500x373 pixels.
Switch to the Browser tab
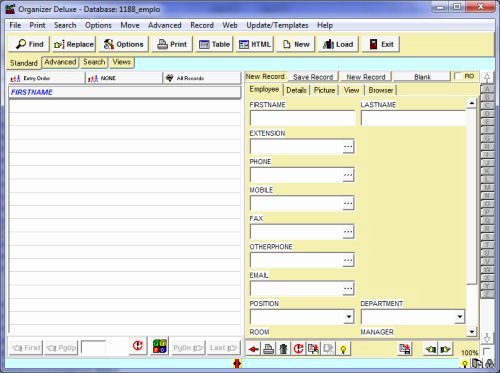click(x=381, y=90)
